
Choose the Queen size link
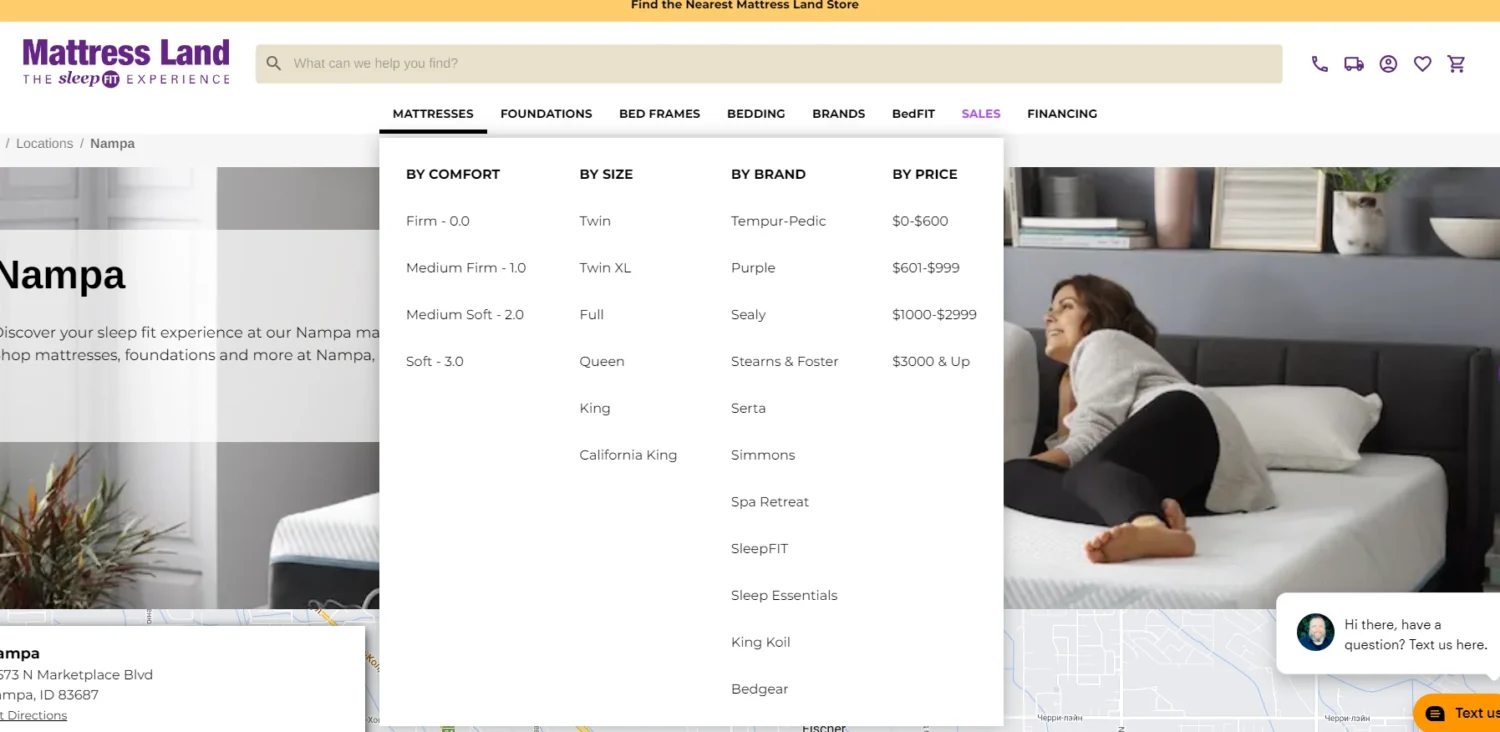(602, 362)
